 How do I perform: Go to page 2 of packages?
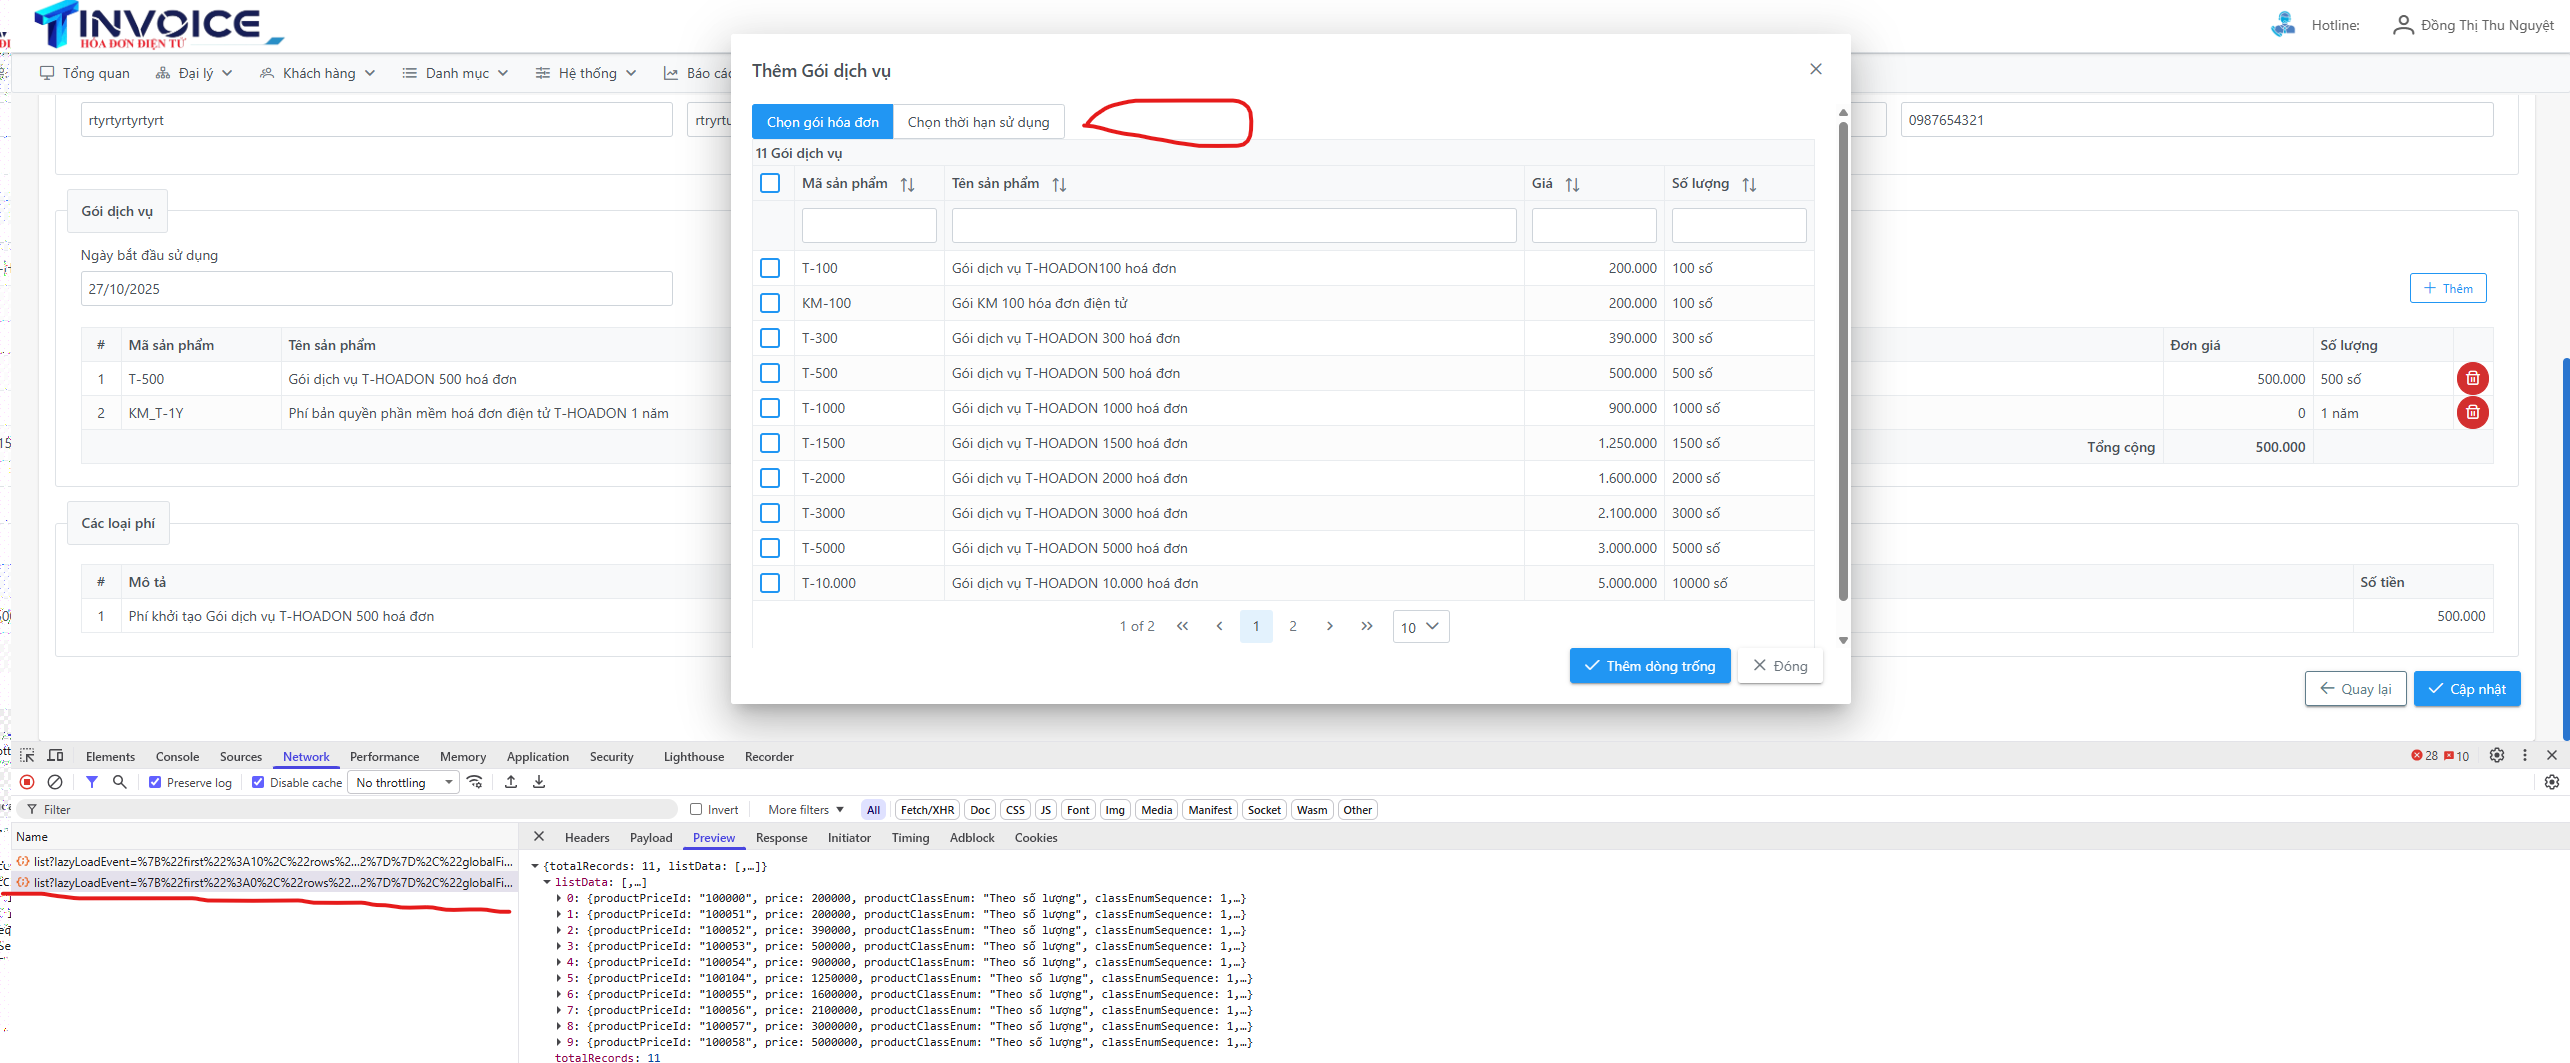pos(1292,626)
